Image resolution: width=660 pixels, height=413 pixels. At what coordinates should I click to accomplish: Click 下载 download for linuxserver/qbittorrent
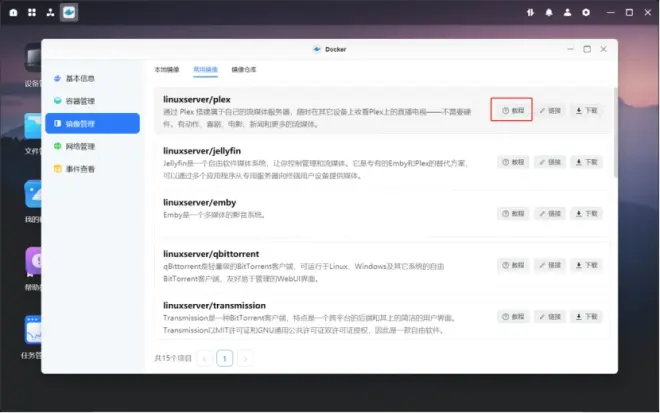pyautogui.click(x=587, y=265)
